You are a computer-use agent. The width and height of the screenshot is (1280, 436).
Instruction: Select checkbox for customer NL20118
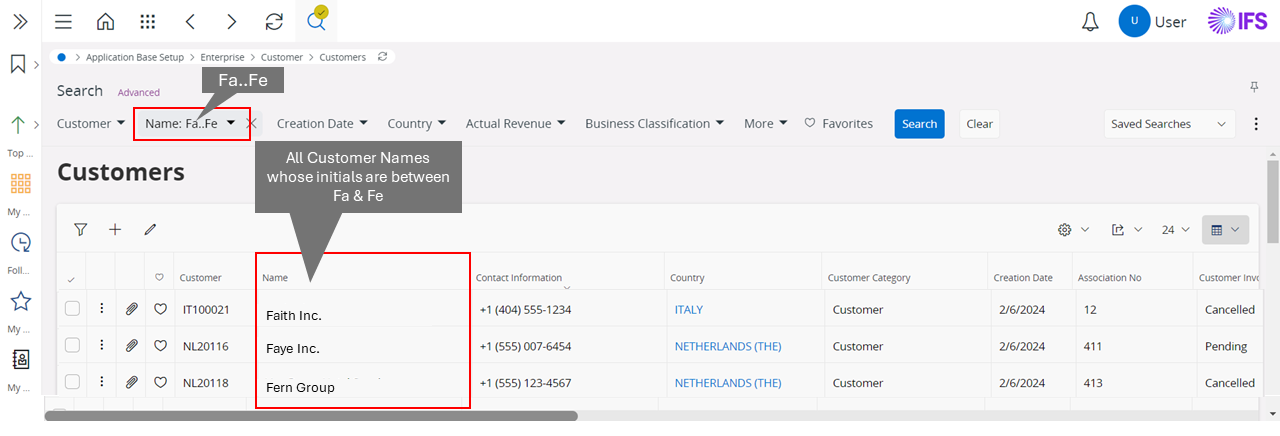pos(72,382)
